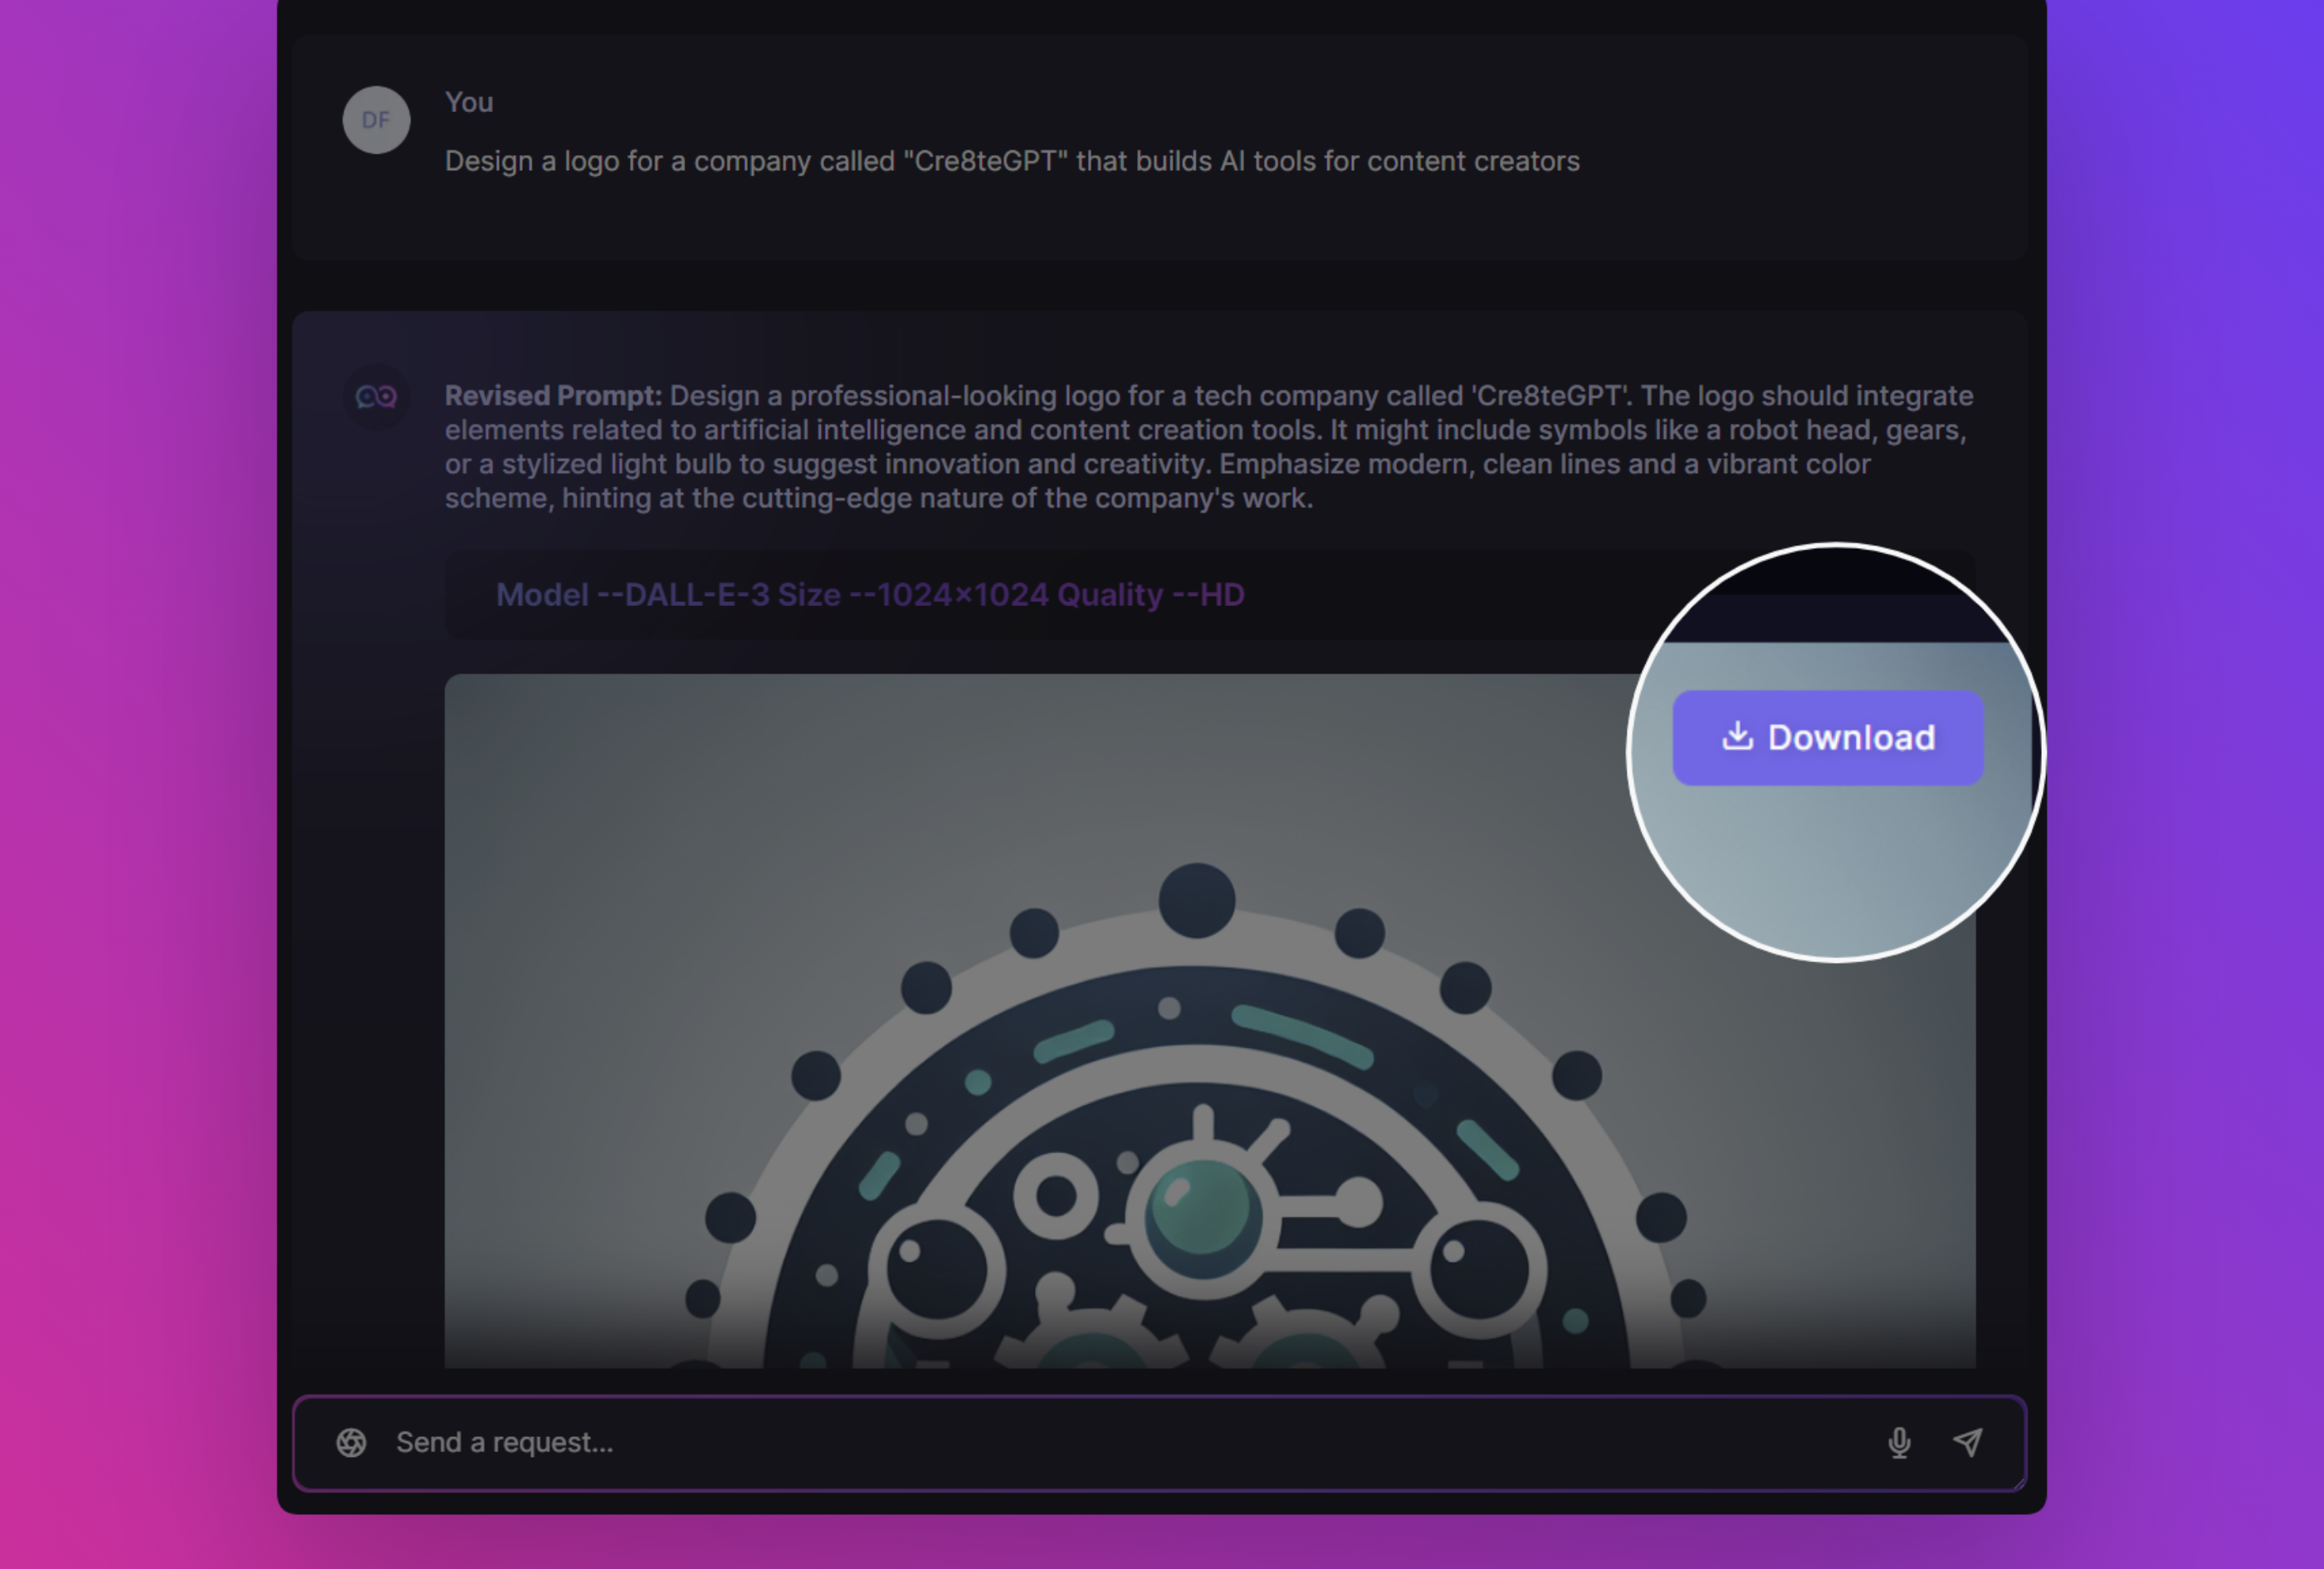Click the 'You' sender name
This screenshot has height=1569, width=2324.
click(x=469, y=102)
